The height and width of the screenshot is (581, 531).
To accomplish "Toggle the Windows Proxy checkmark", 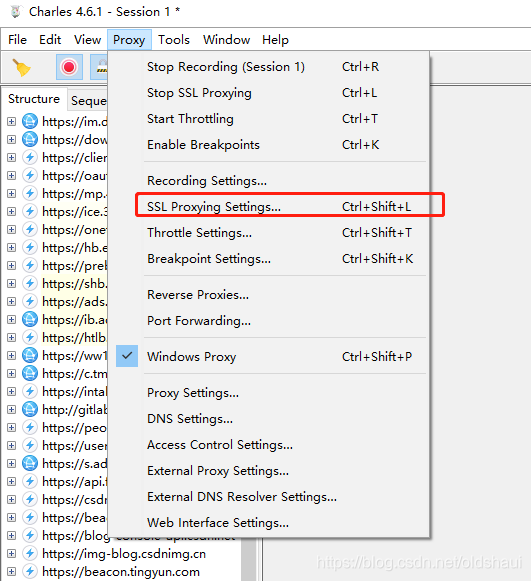I will point(127,356).
